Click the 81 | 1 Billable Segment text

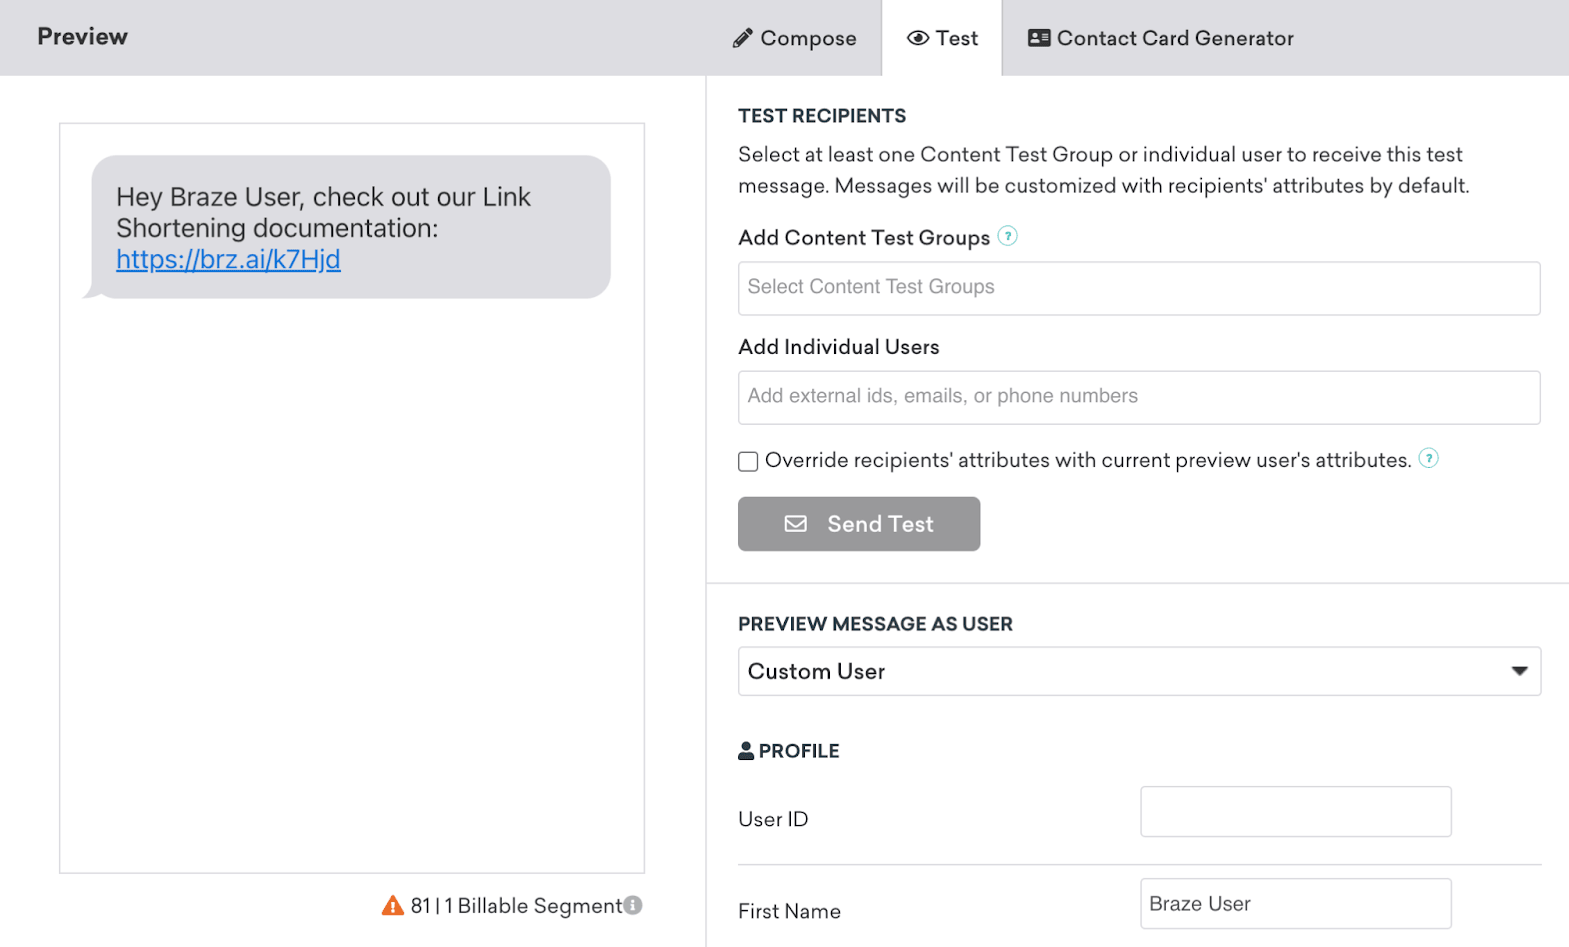(516, 906)
